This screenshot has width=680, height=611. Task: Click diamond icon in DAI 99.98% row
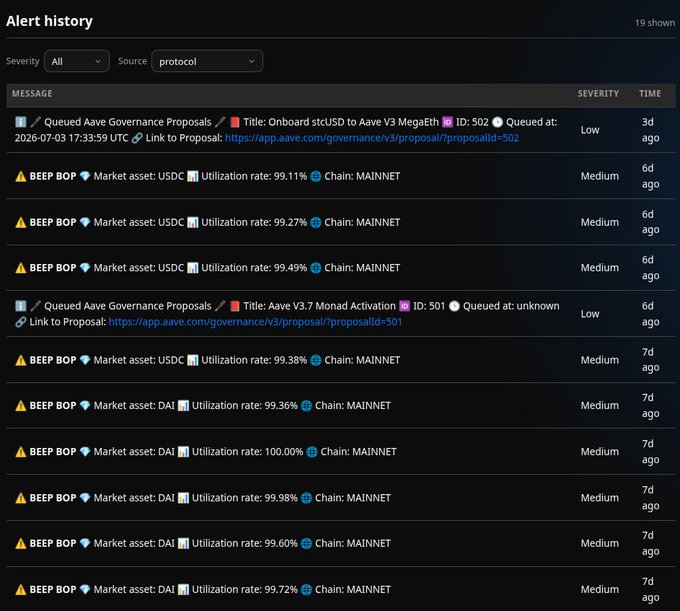tap(85, 497)
